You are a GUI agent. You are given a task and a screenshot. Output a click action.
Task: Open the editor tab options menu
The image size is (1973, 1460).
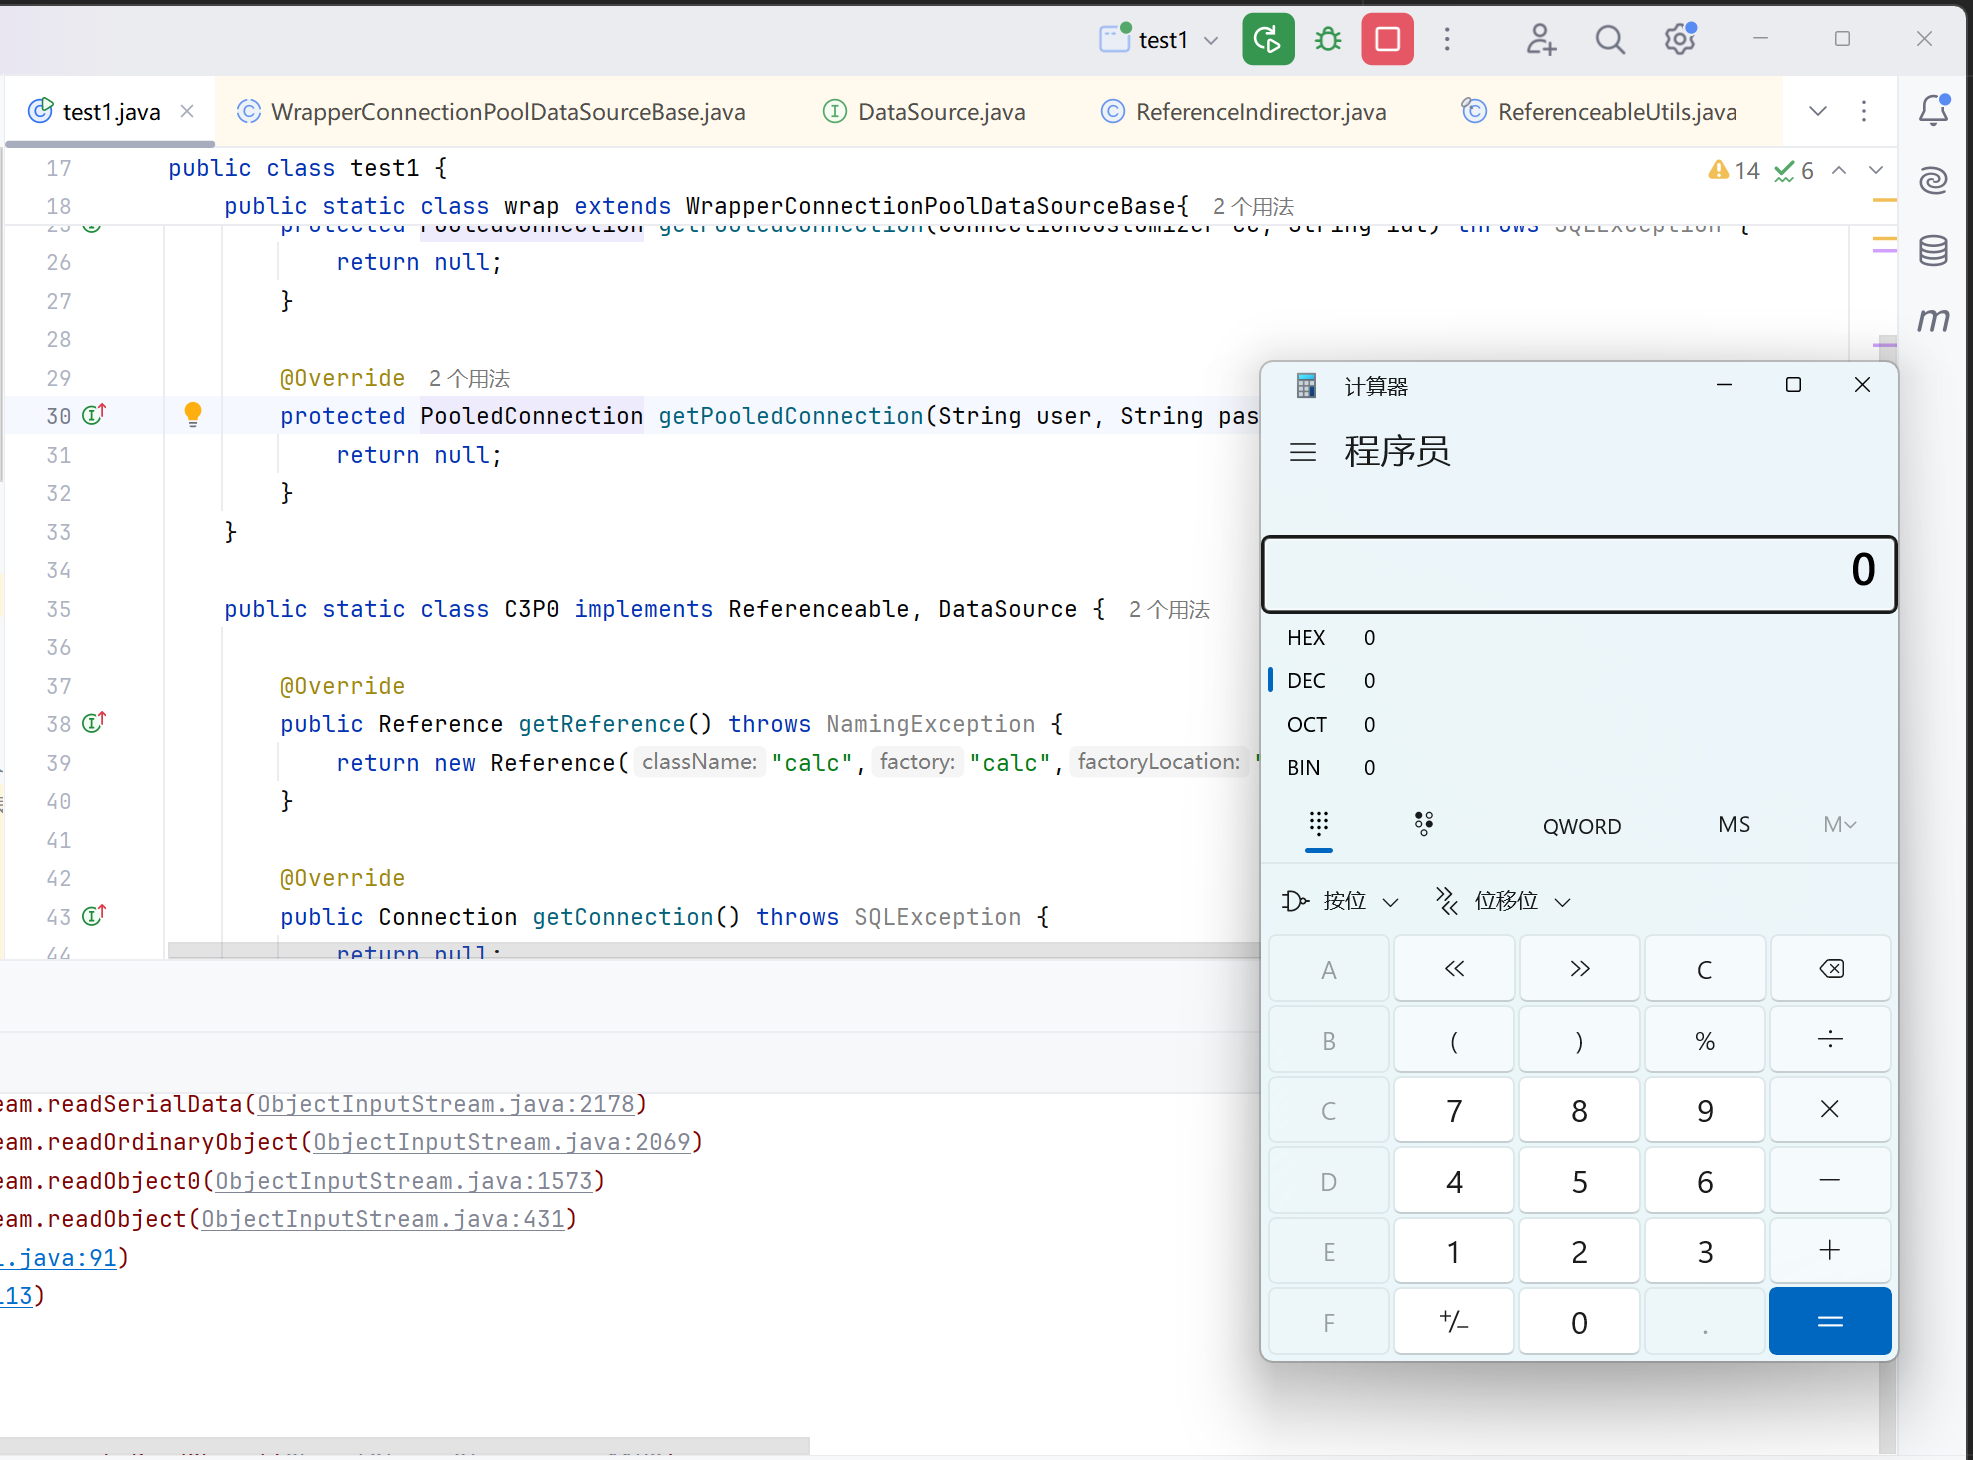(x=1864, y=110)
